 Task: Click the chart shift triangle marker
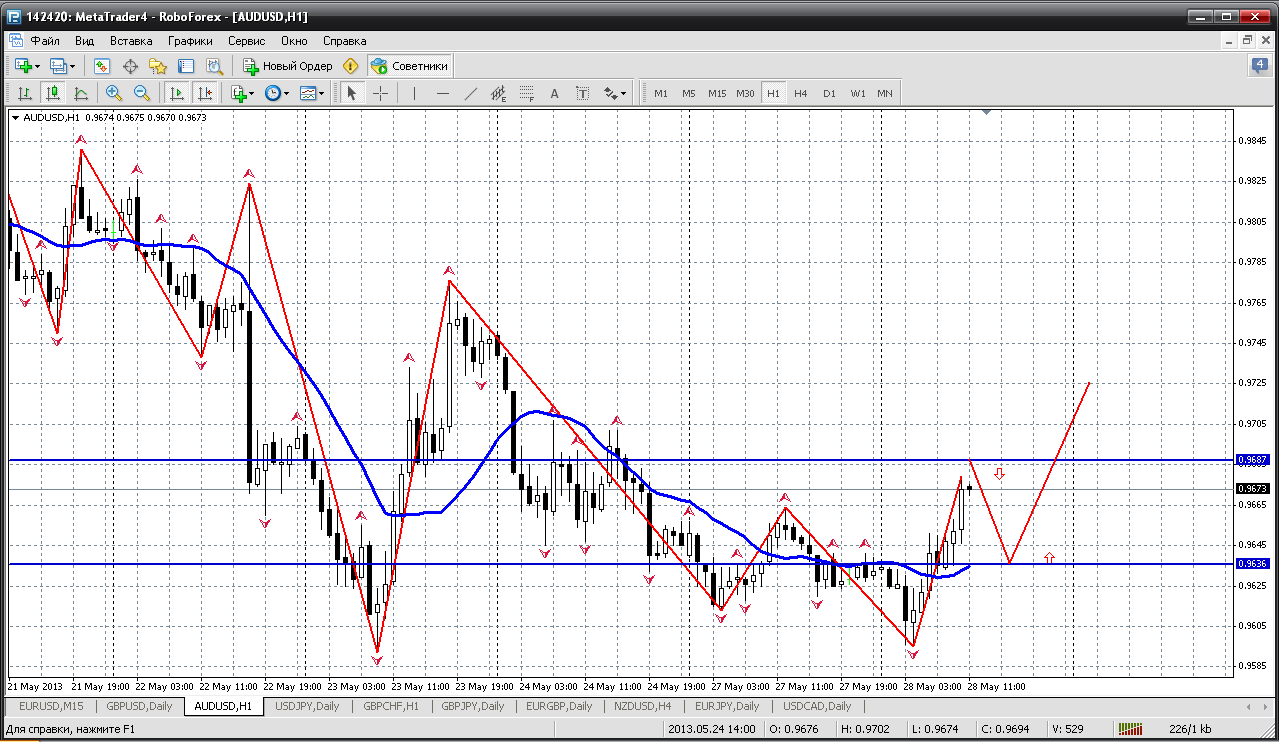click(x=987, y=113)
